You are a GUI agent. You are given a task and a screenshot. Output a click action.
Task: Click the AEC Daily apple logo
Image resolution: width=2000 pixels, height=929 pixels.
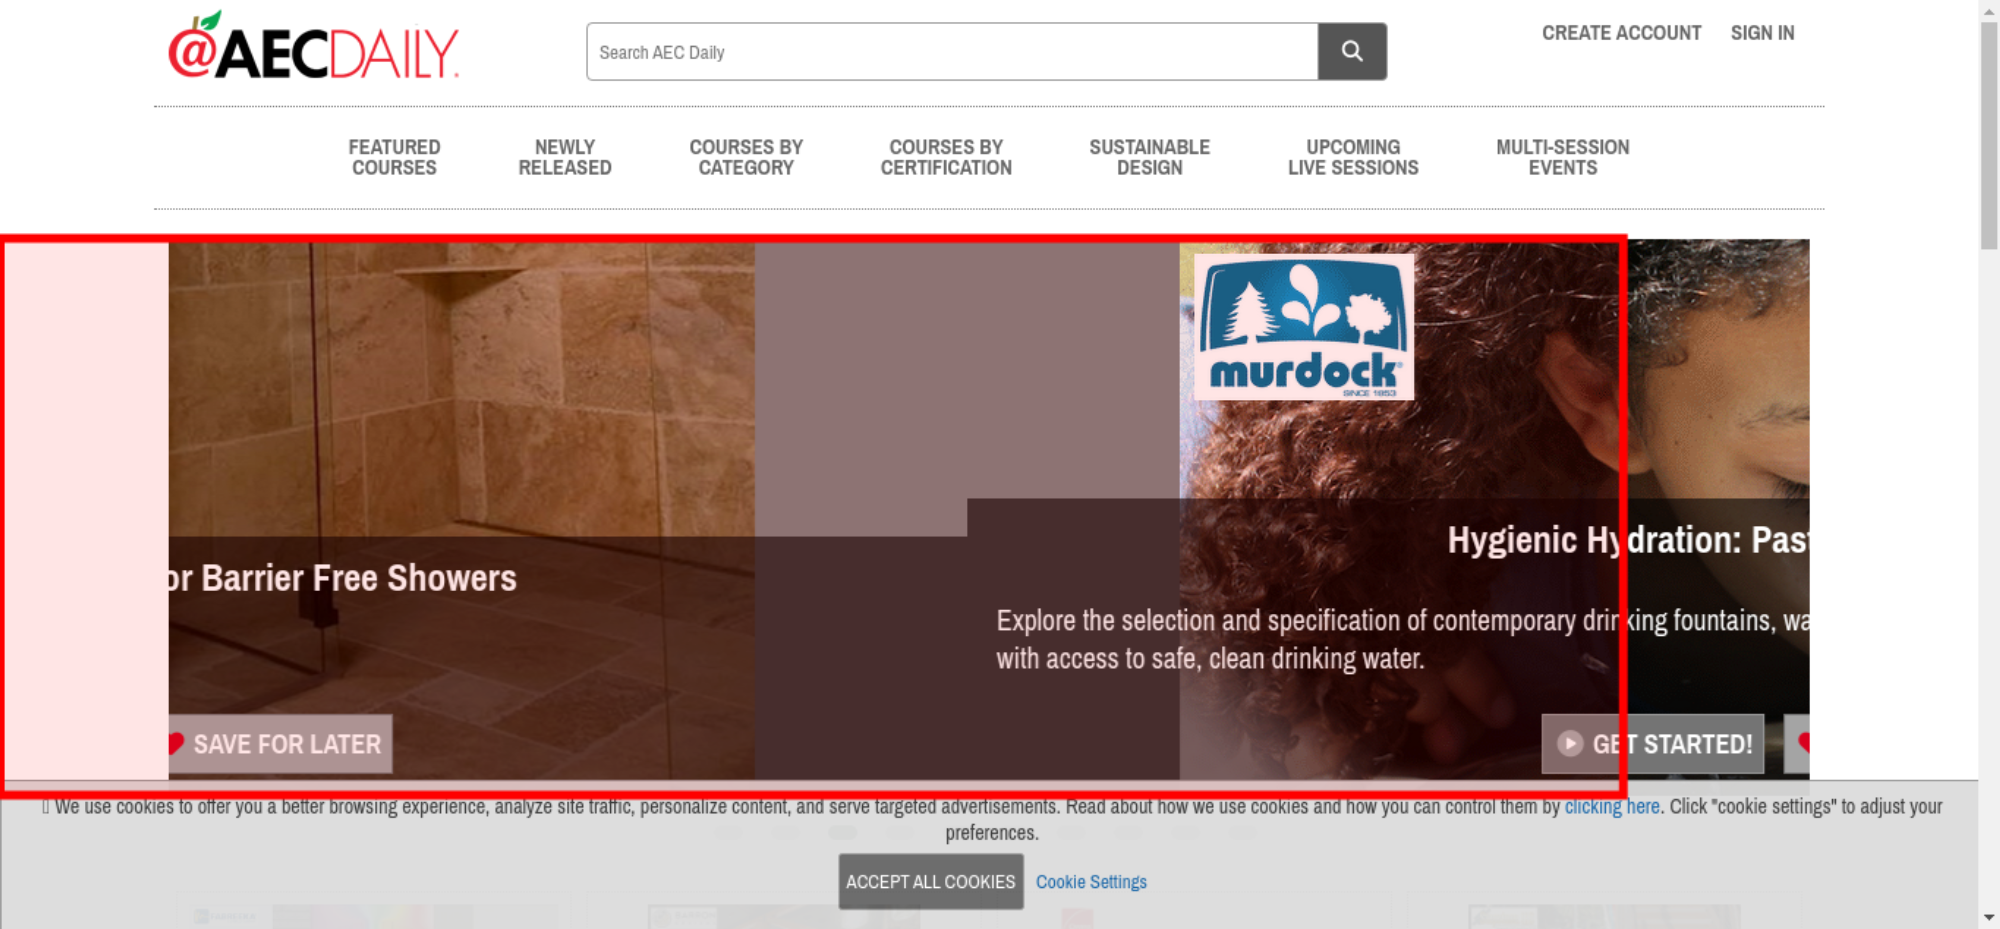pos(313,48)
